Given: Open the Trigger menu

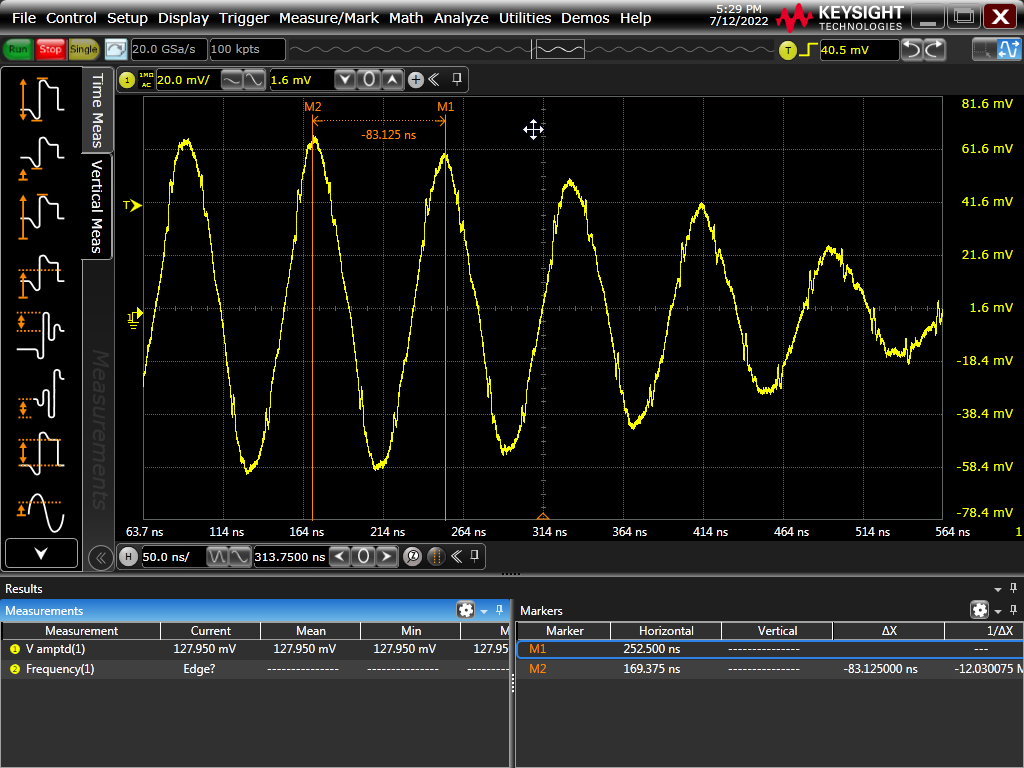Looking at the screenshot, I should click(x=244, y=18).
